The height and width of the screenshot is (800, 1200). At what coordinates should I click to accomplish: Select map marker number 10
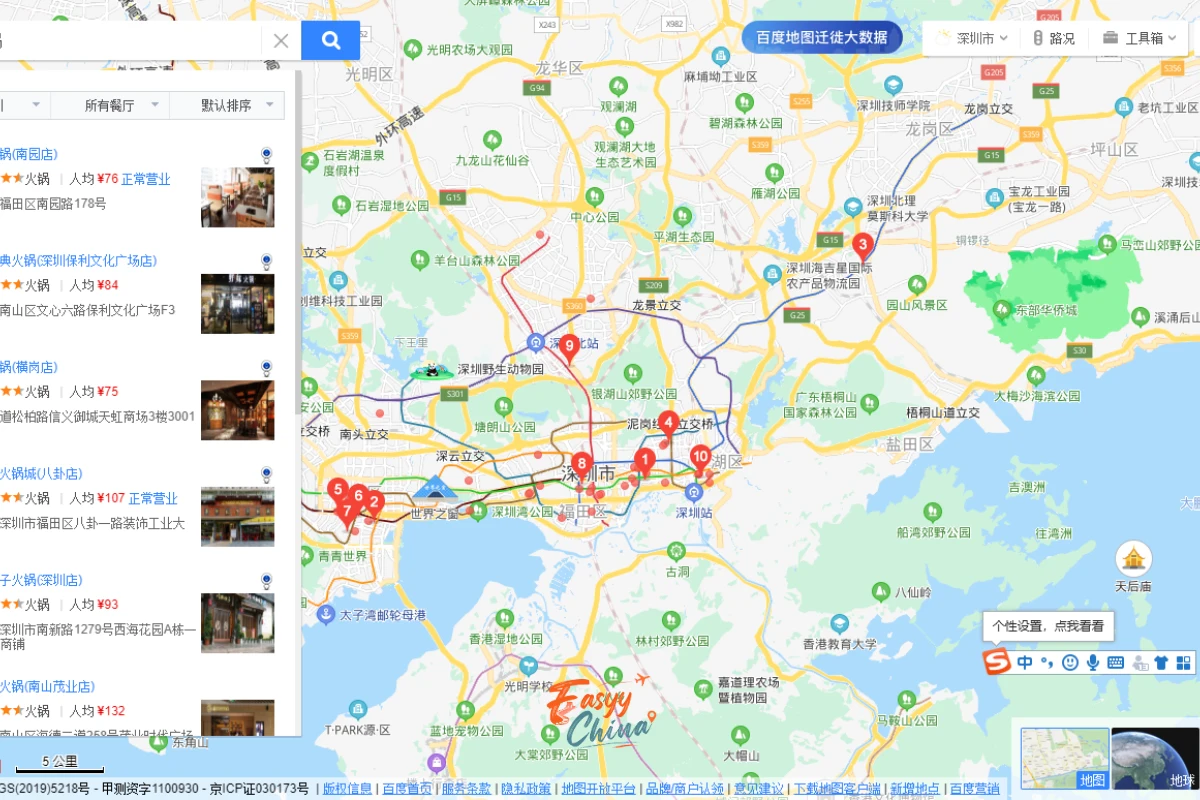(x=700, y=459)
